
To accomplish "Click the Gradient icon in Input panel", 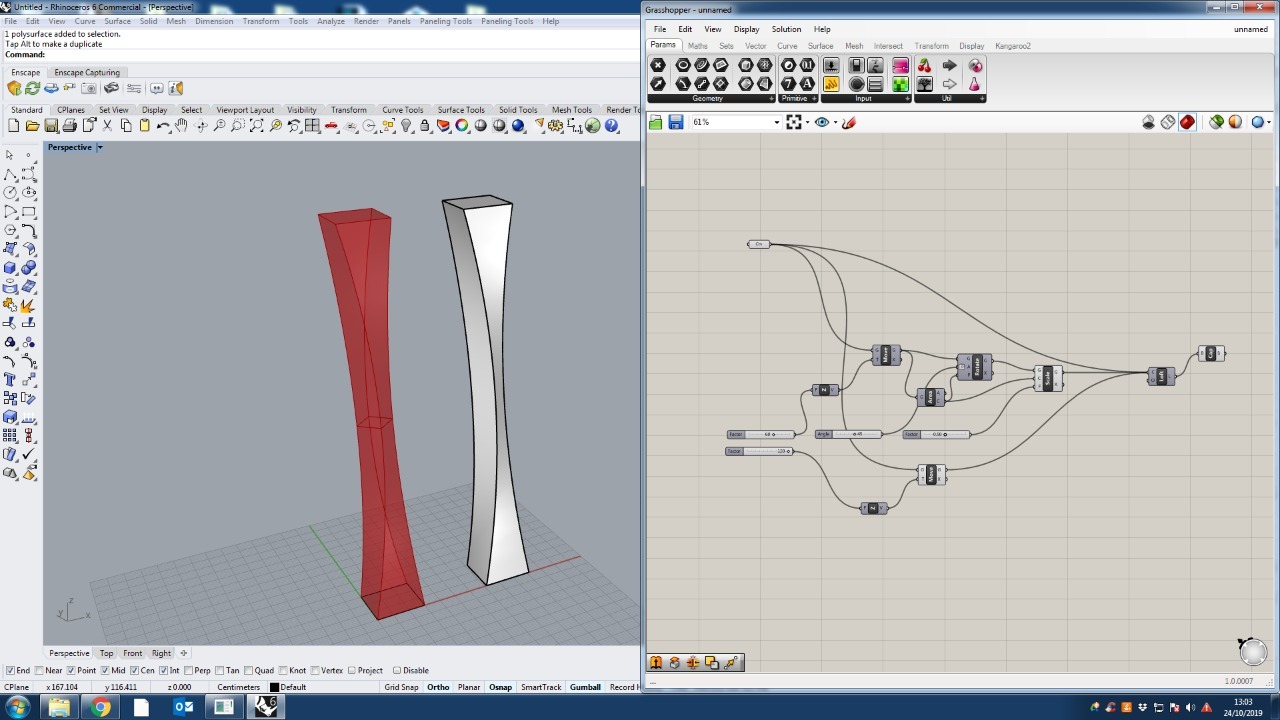I will click(x=901, y=65).
